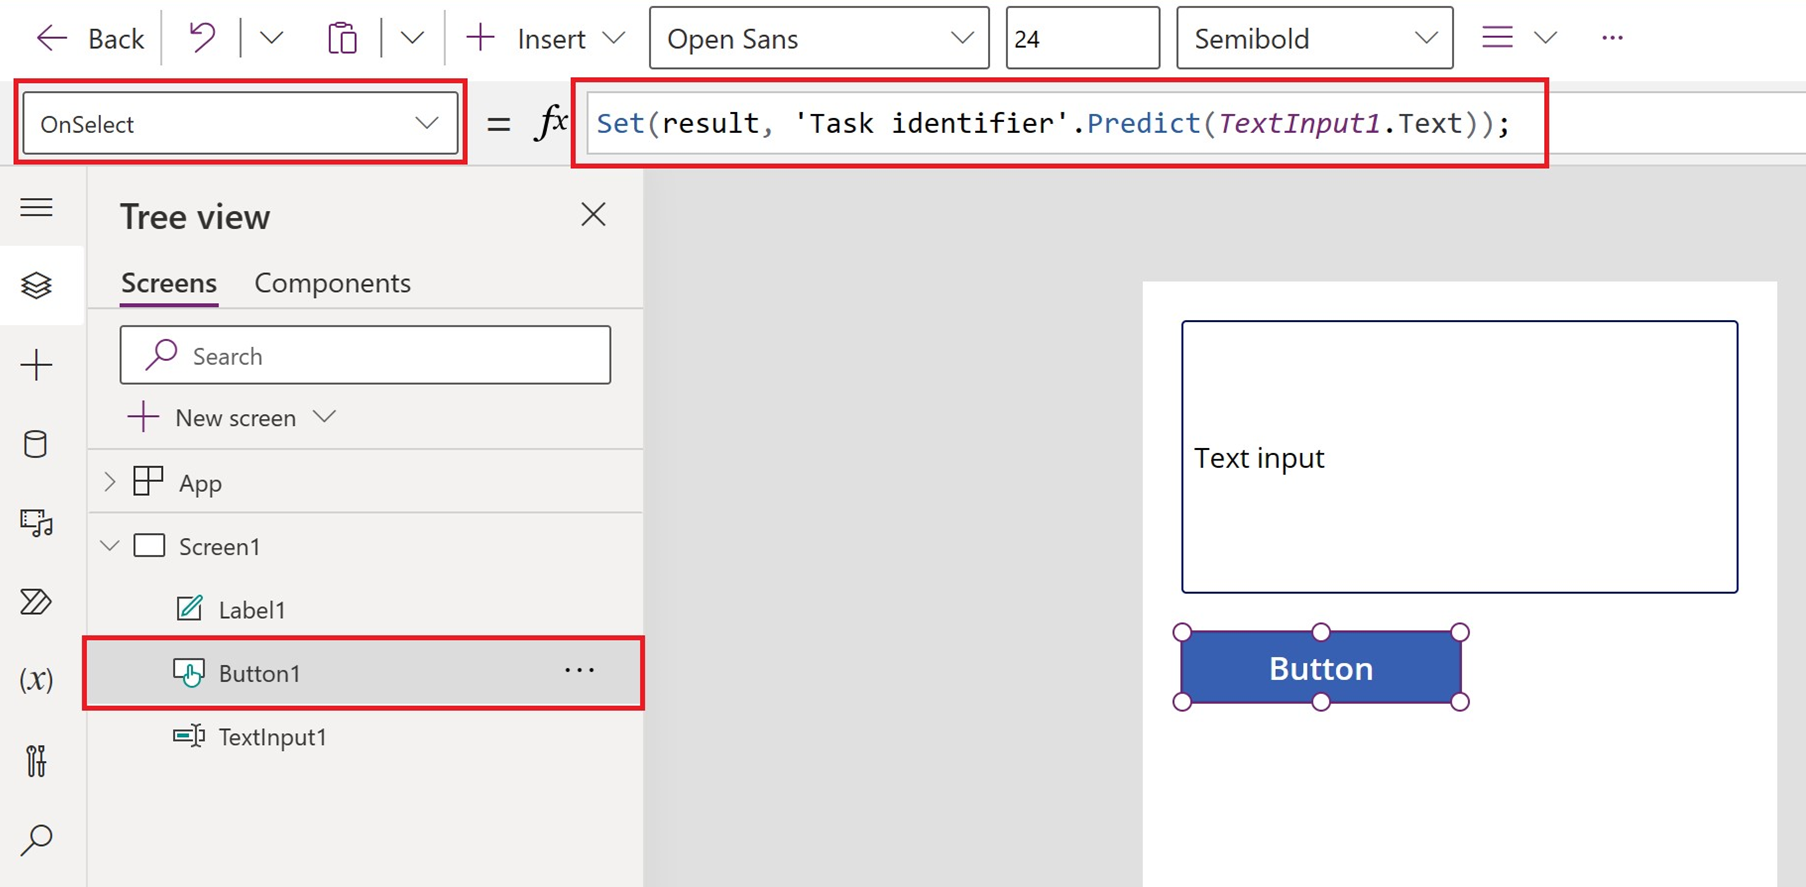
Task: Click the Text input box on canvas
Action: [x=1459, y=457]
